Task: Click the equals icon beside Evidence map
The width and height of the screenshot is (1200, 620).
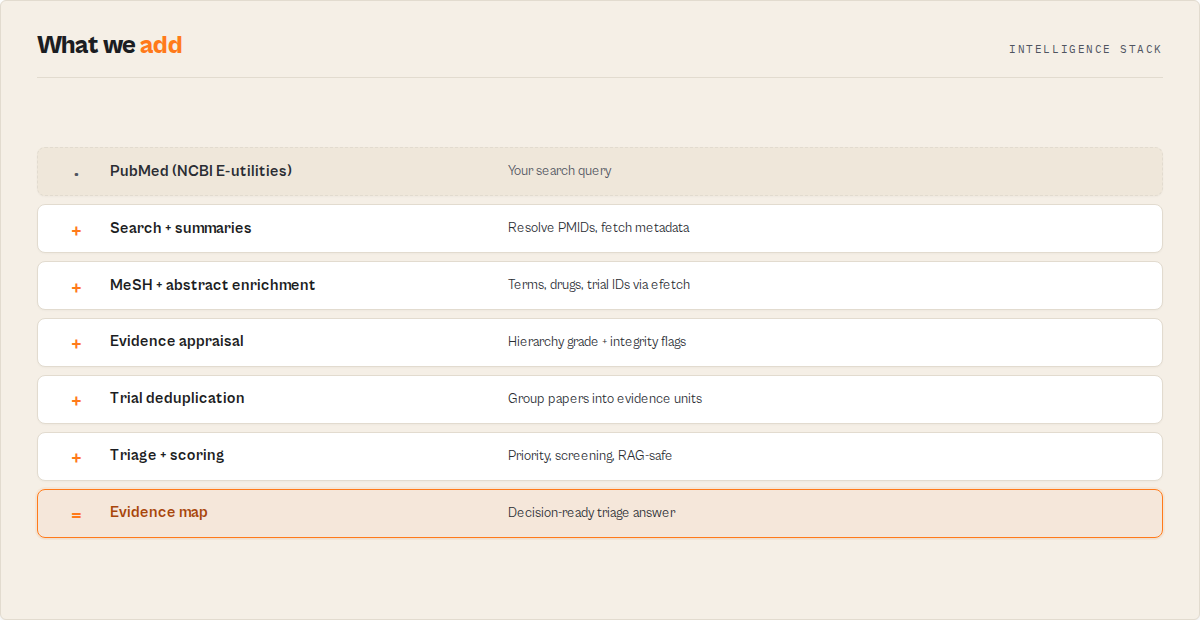Action: 76,515
